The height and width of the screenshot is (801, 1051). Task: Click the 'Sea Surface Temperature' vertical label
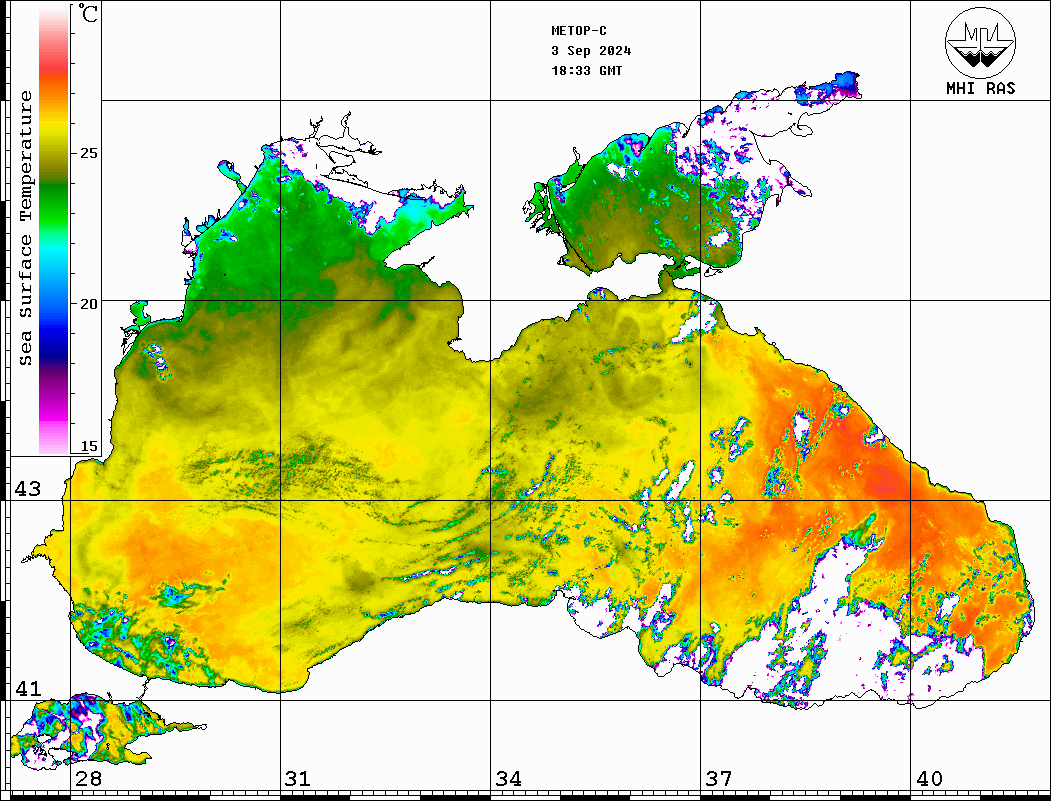pyautogui.click(x=25, y=228)
